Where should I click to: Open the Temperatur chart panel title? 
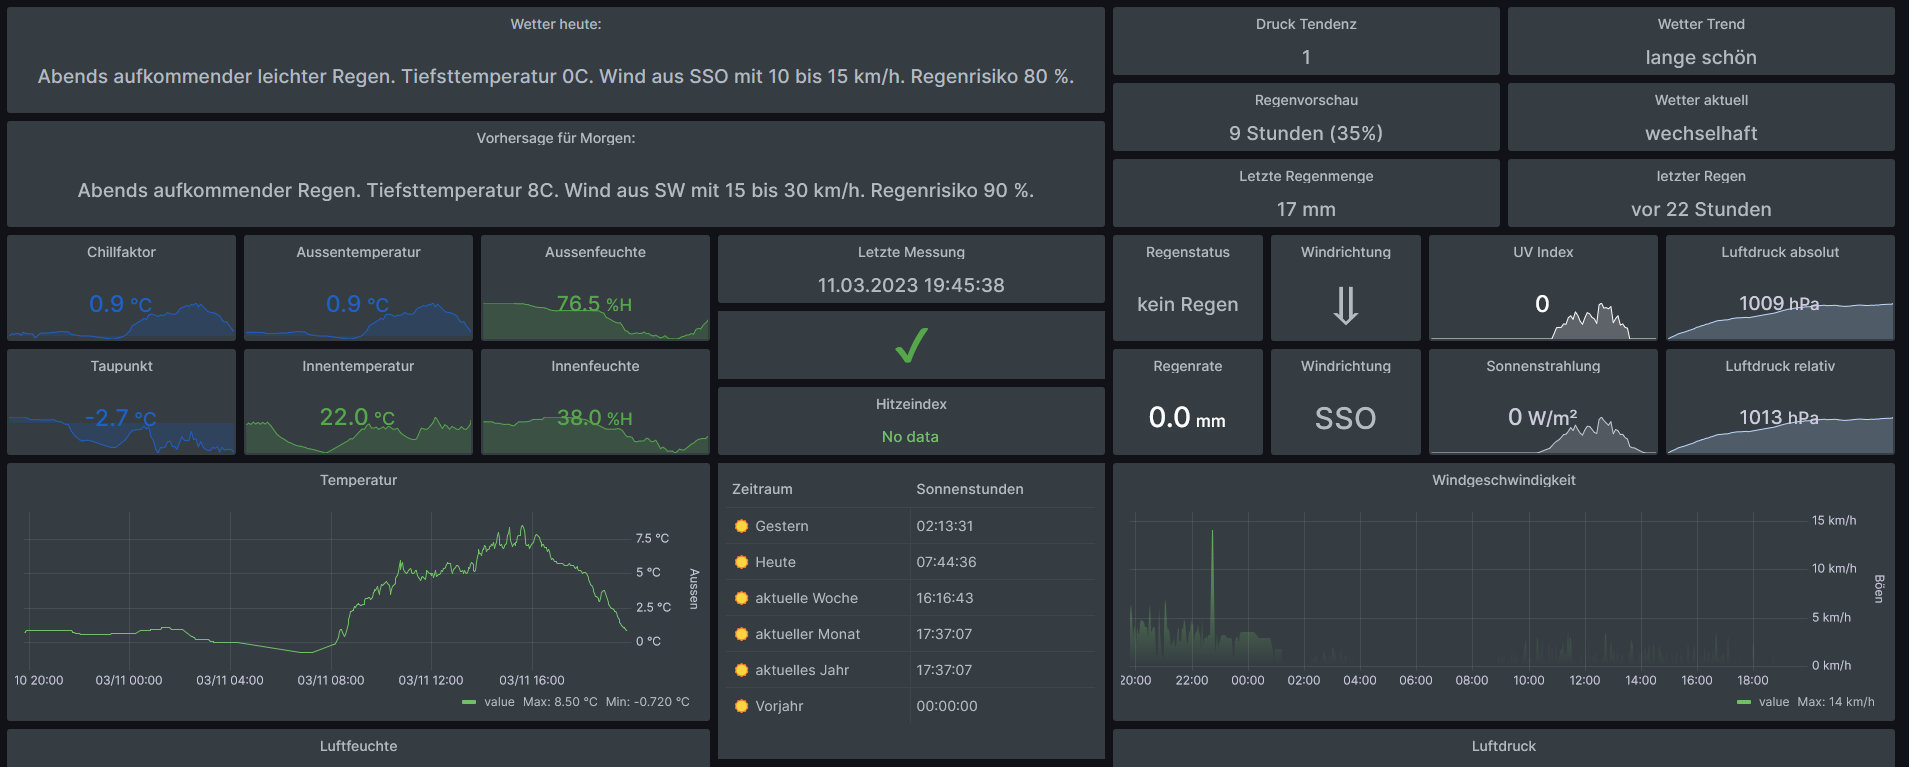click(358, 480)
